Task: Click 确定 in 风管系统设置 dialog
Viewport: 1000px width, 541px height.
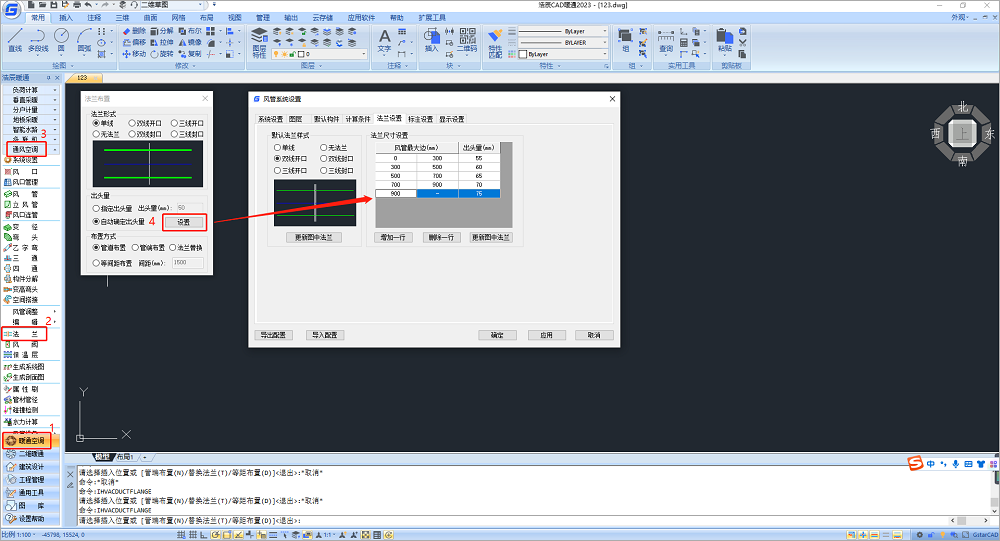Action: point(497,335)
